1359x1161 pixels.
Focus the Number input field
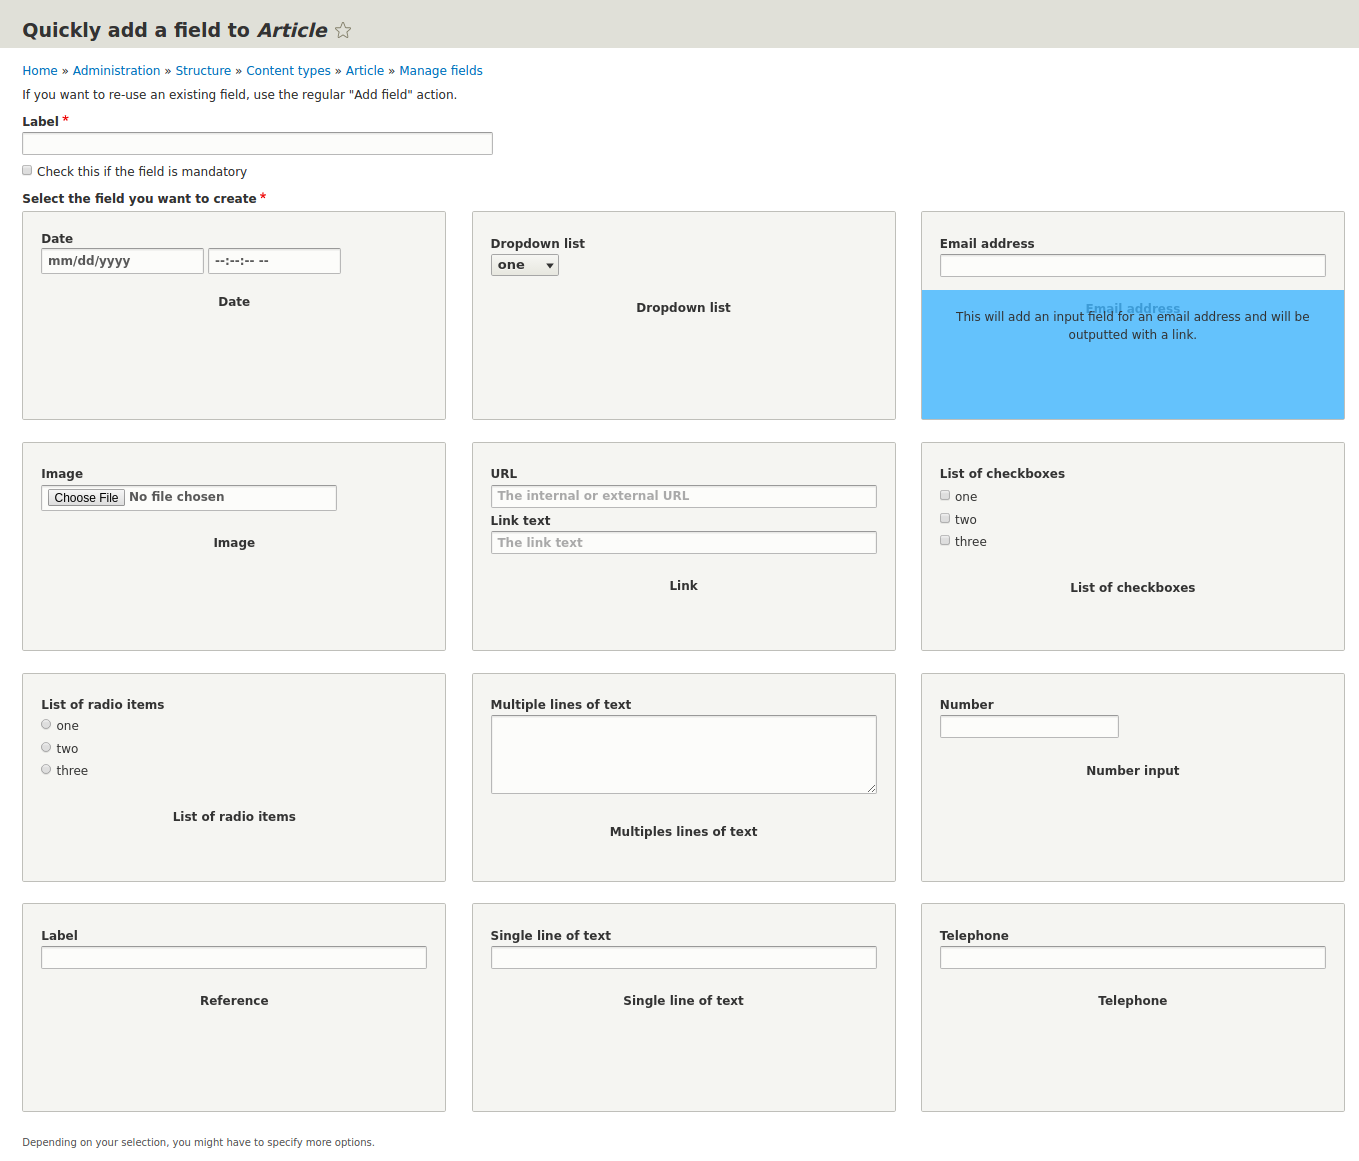(1029, 726)
